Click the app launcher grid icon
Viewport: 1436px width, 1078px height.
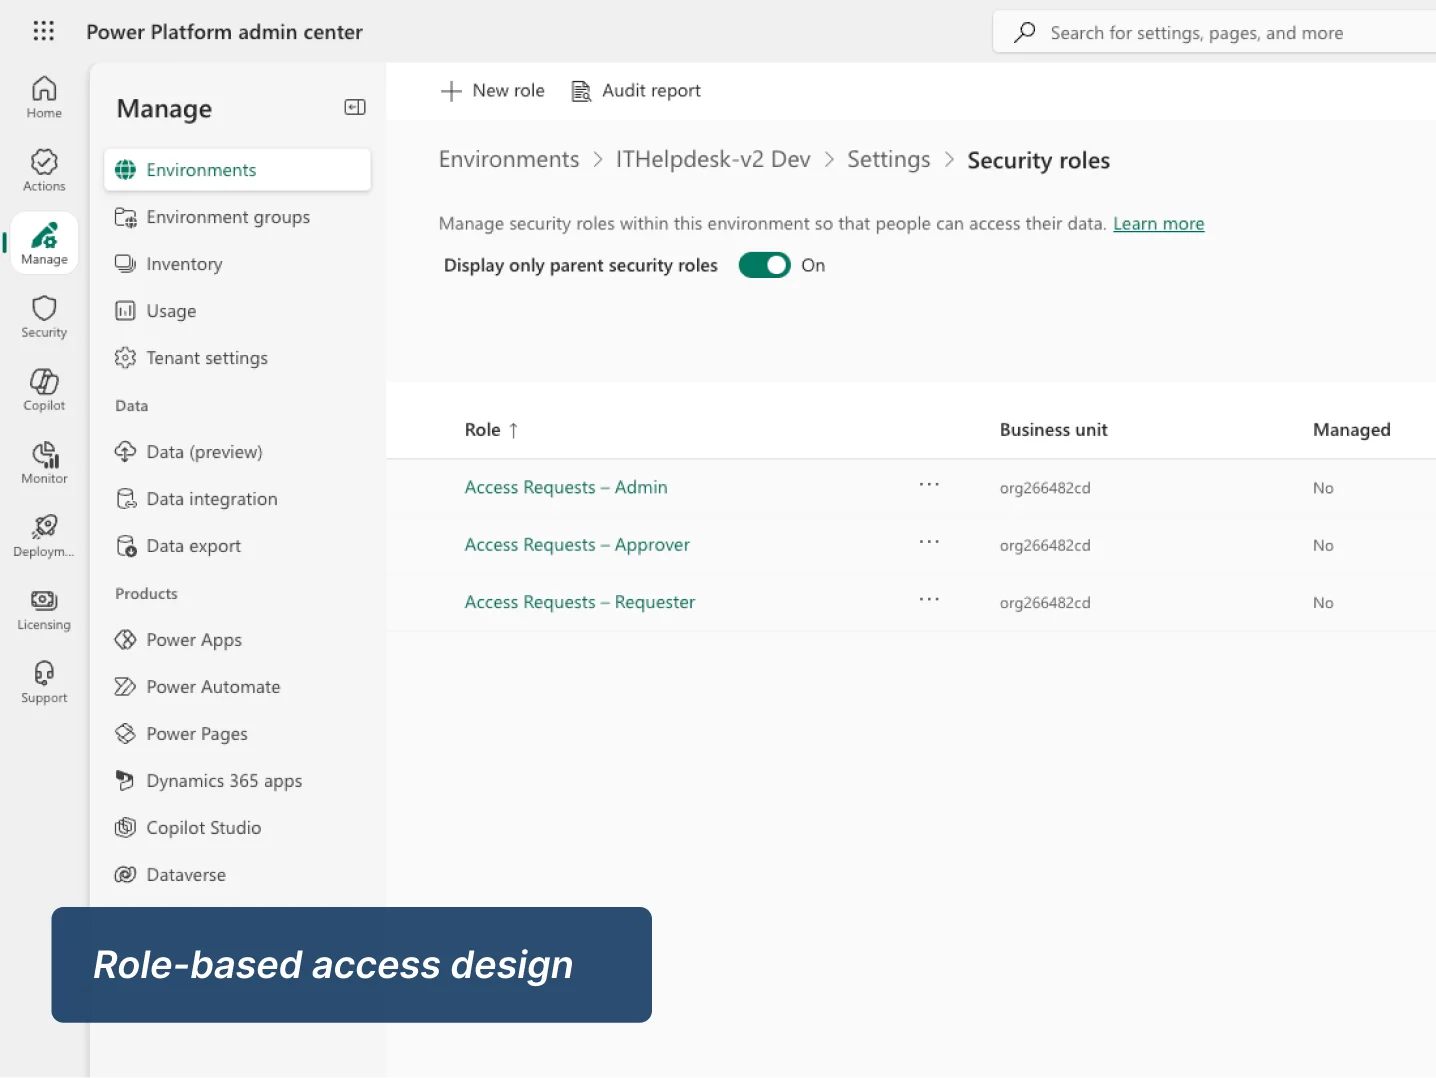click(43, 31)
